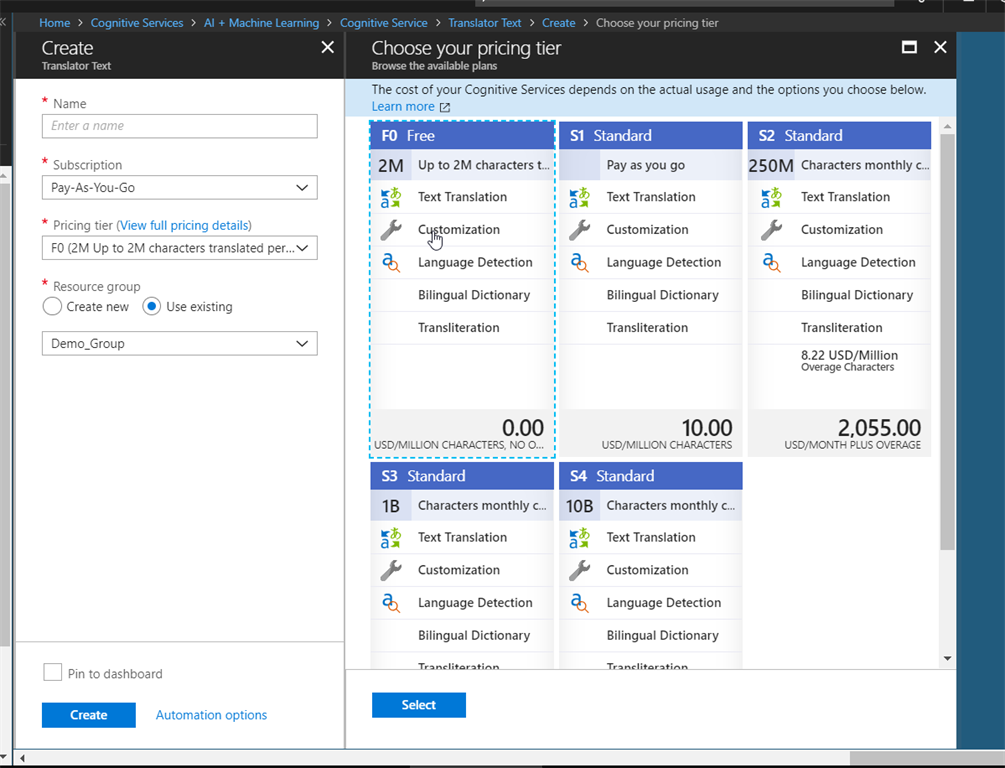The width and height of the screenshot is (1005, 768).
Task: Open the Automation options link
Action: click(212, 715)
